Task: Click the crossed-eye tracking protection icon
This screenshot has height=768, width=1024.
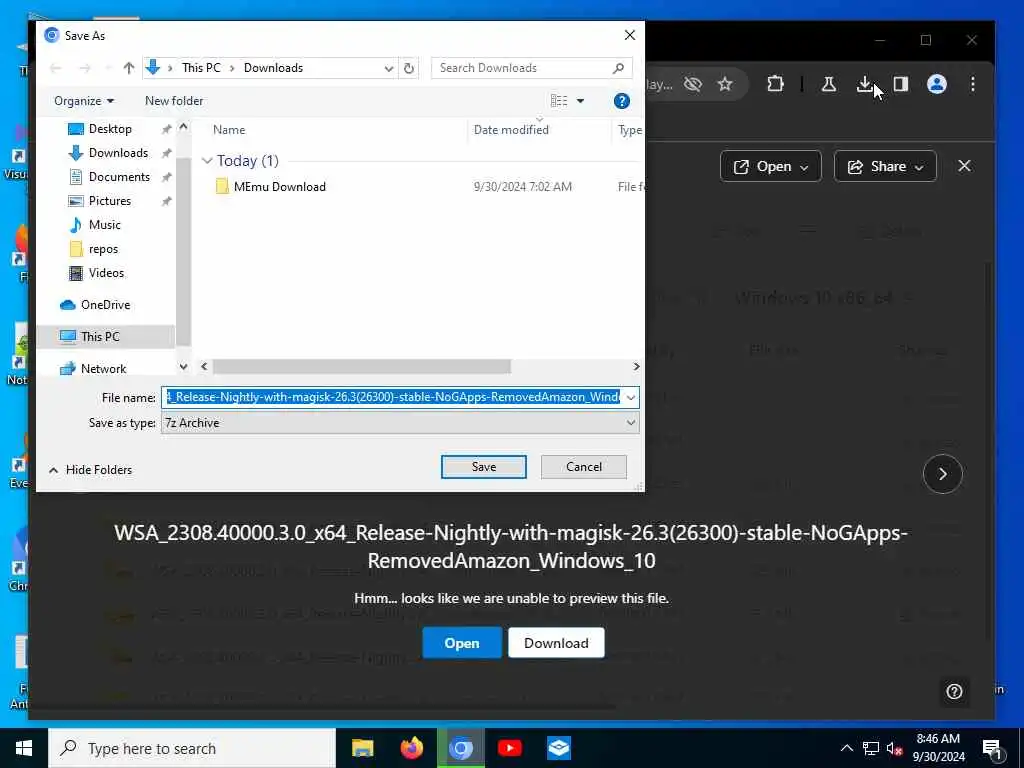Action: click(692, 84)
